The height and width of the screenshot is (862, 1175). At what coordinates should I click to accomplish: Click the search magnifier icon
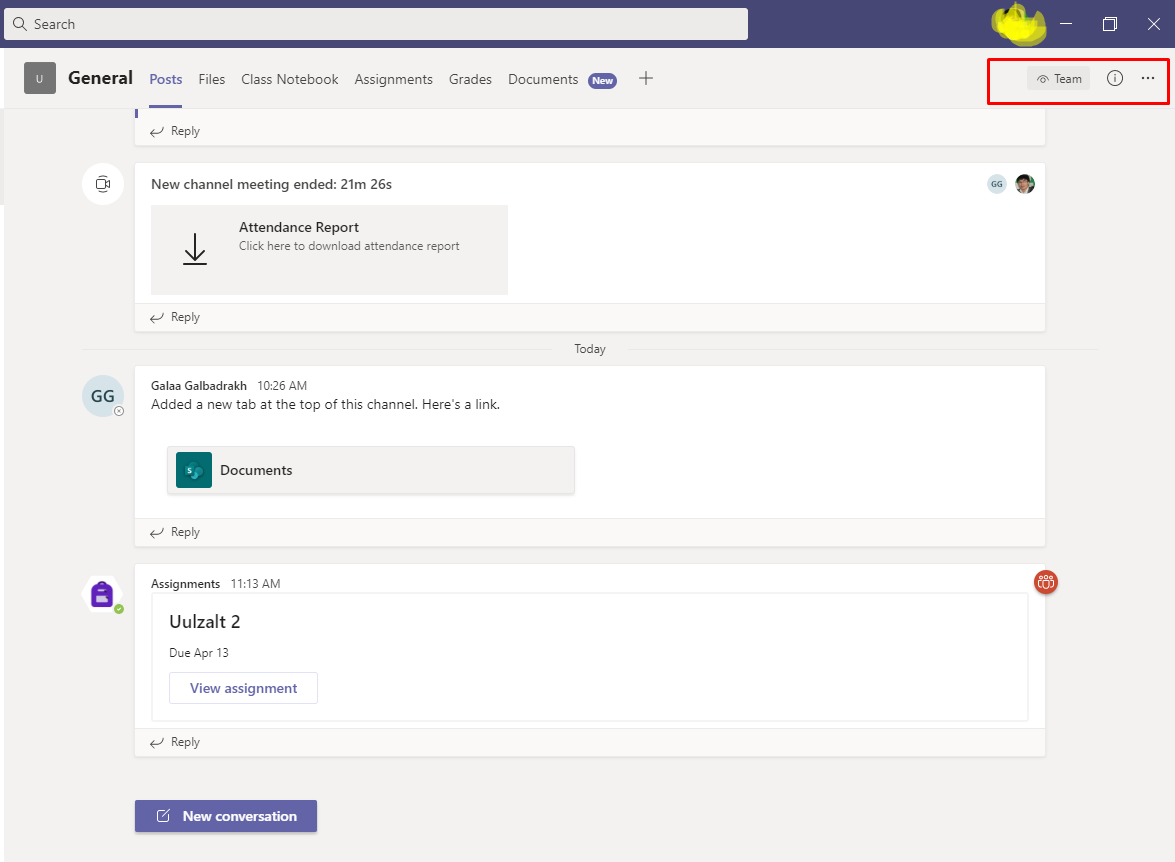[20, 23]
